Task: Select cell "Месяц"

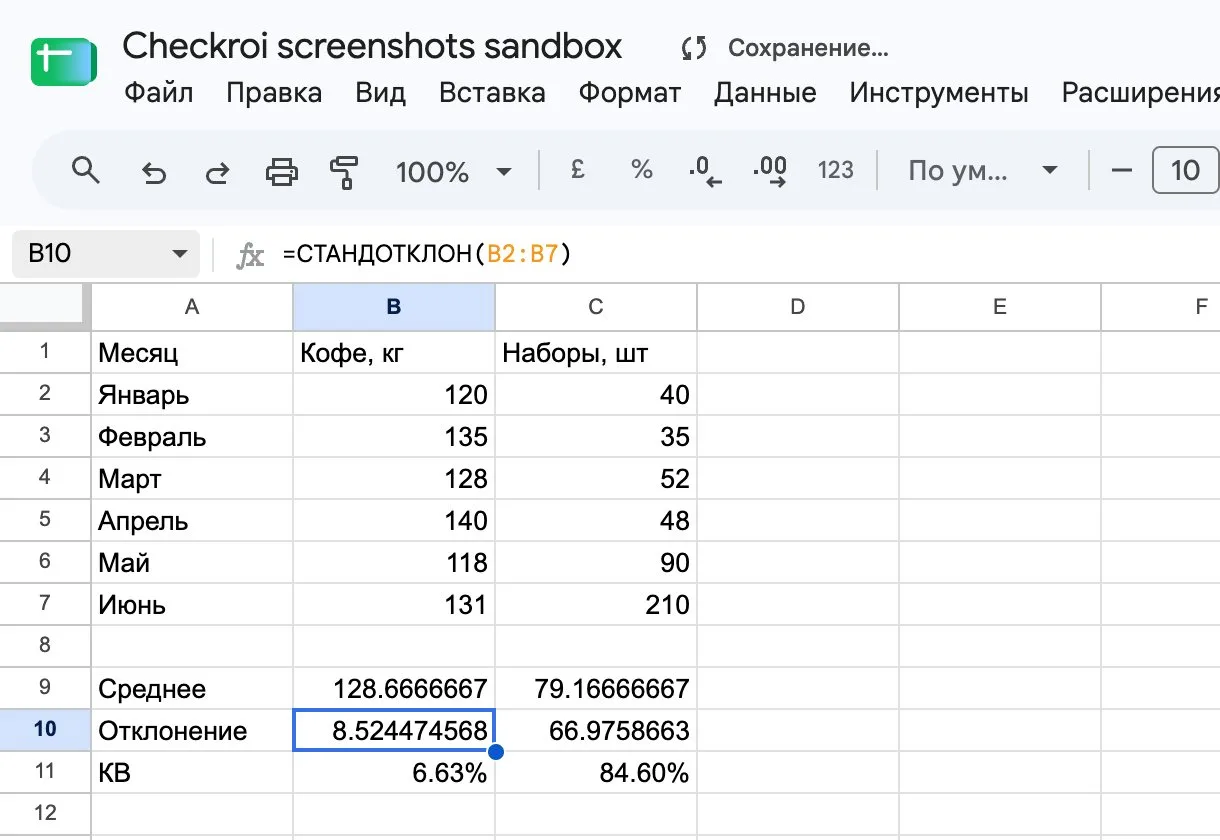Action: [192, 352]
